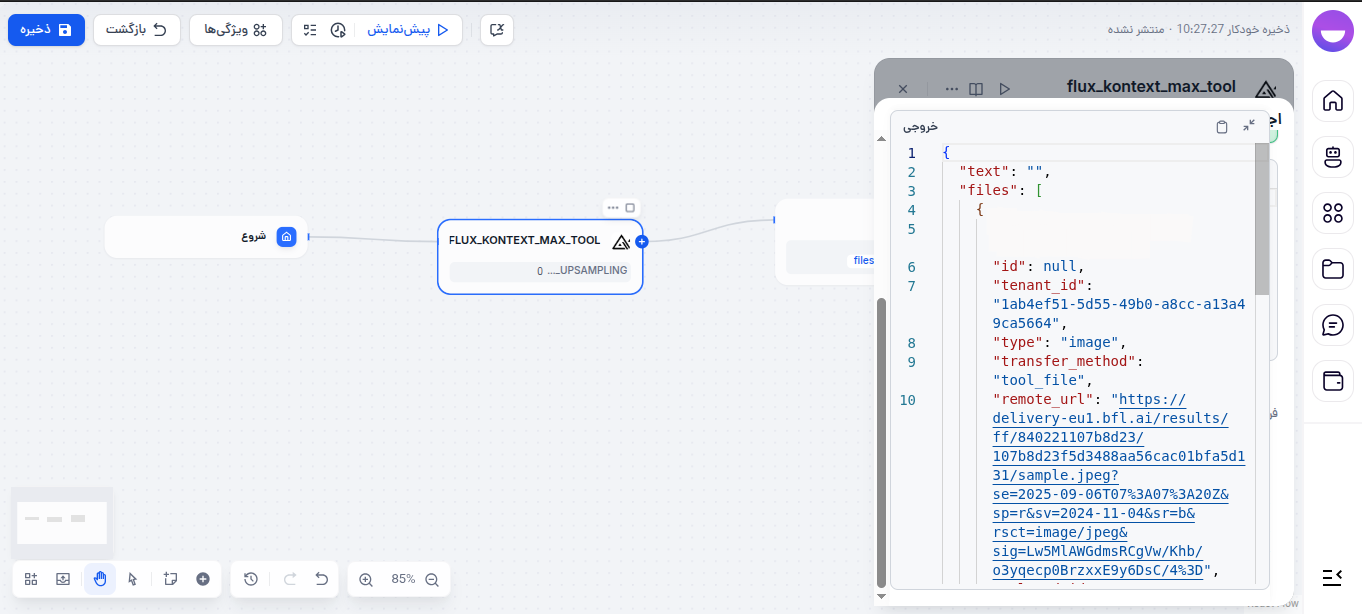Start پیش‌نمایش preview mode
The height and width of the screenshot is (614, 1362).
pyautogui.click(x=407, y=29)
